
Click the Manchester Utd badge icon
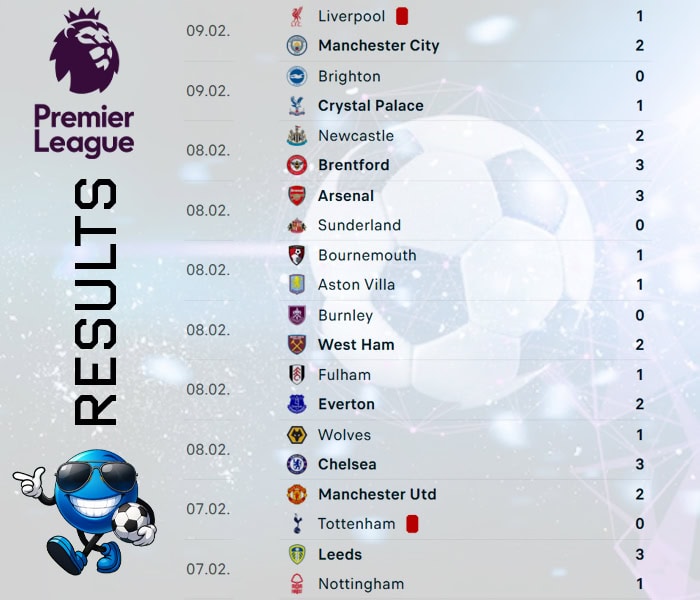click(296, 494)
